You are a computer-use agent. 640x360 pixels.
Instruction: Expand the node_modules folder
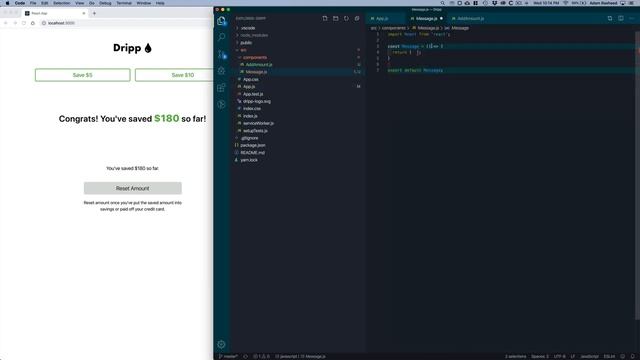[254, 36]
